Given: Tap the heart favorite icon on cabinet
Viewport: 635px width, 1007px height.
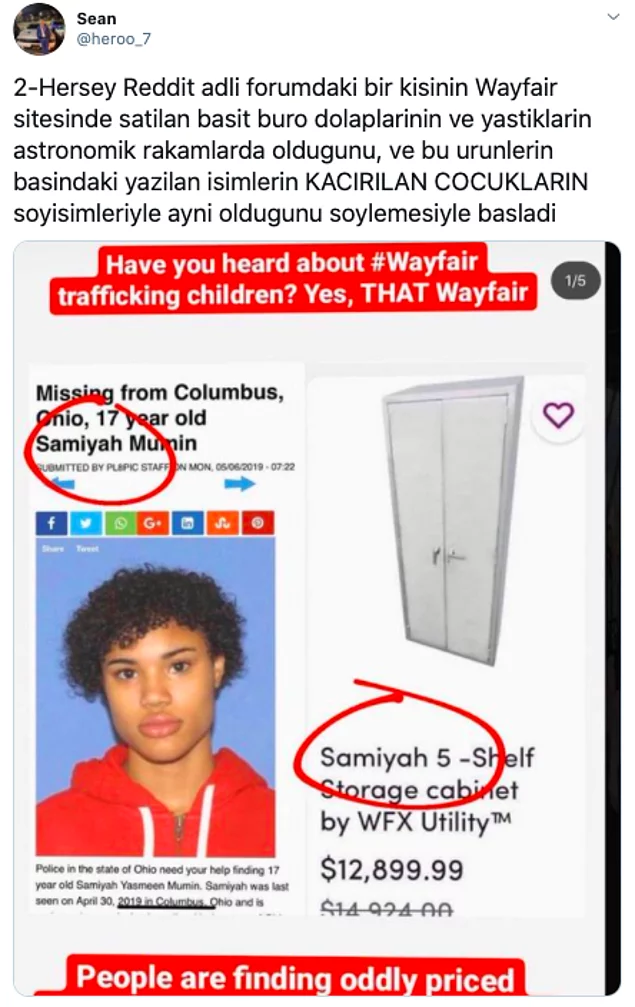Looking at the screenshot, I should tap(558, 415).
